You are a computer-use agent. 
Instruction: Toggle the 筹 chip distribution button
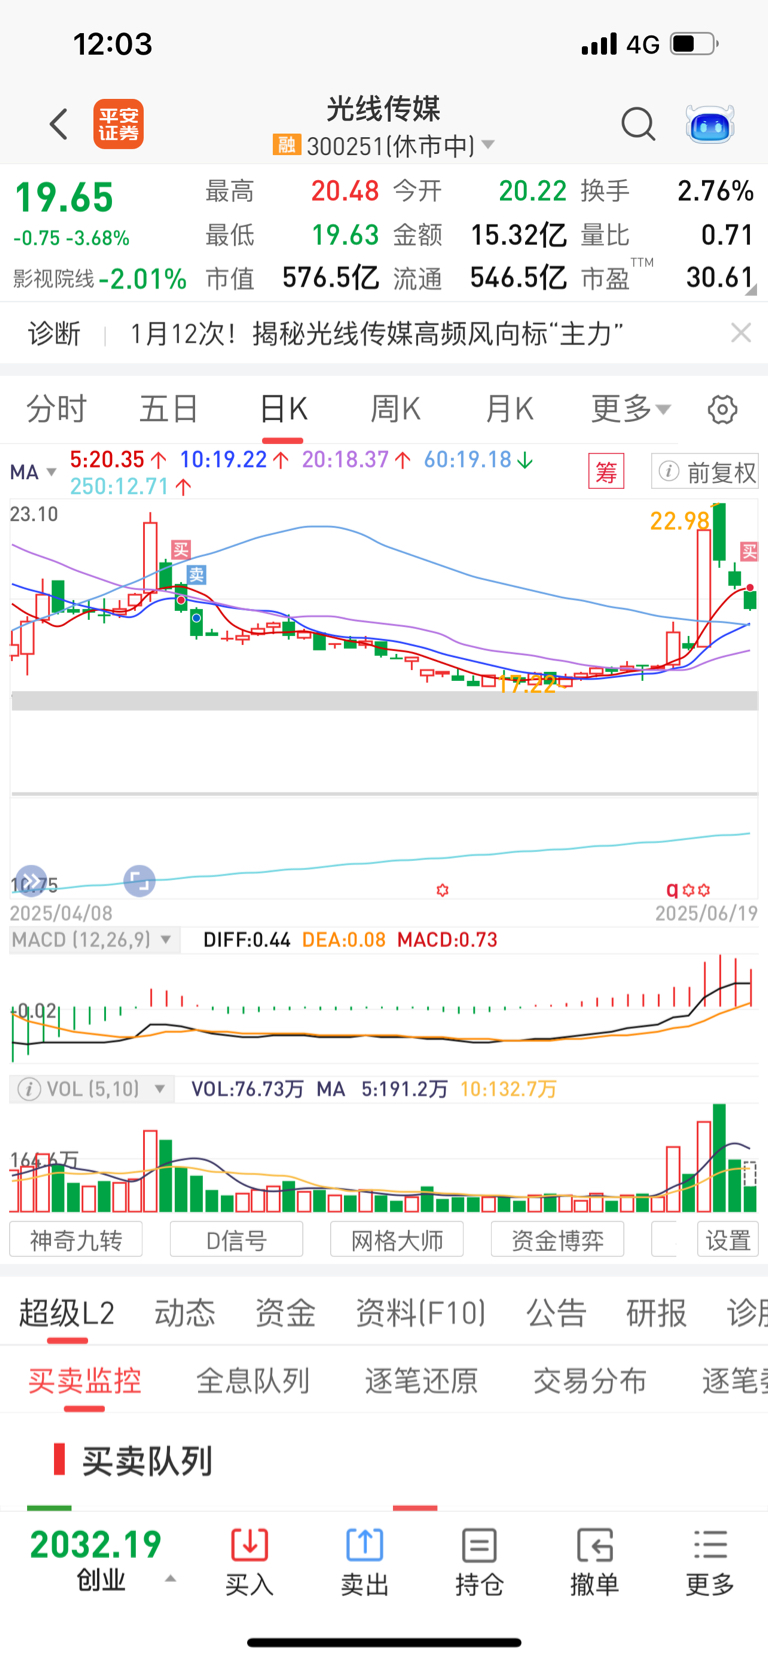coord(606,471)
